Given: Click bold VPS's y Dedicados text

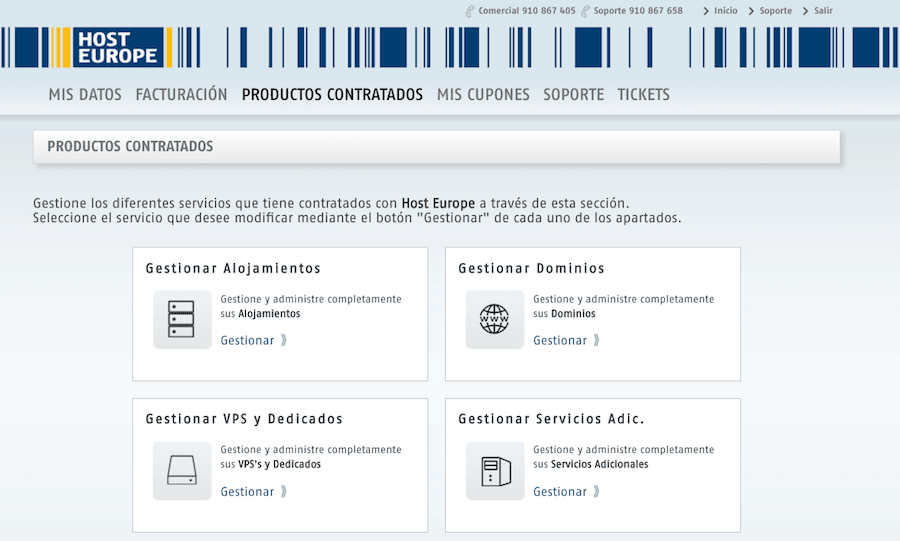Looking at the screenshot, I should pyautogui.click(x=280, y=464).
